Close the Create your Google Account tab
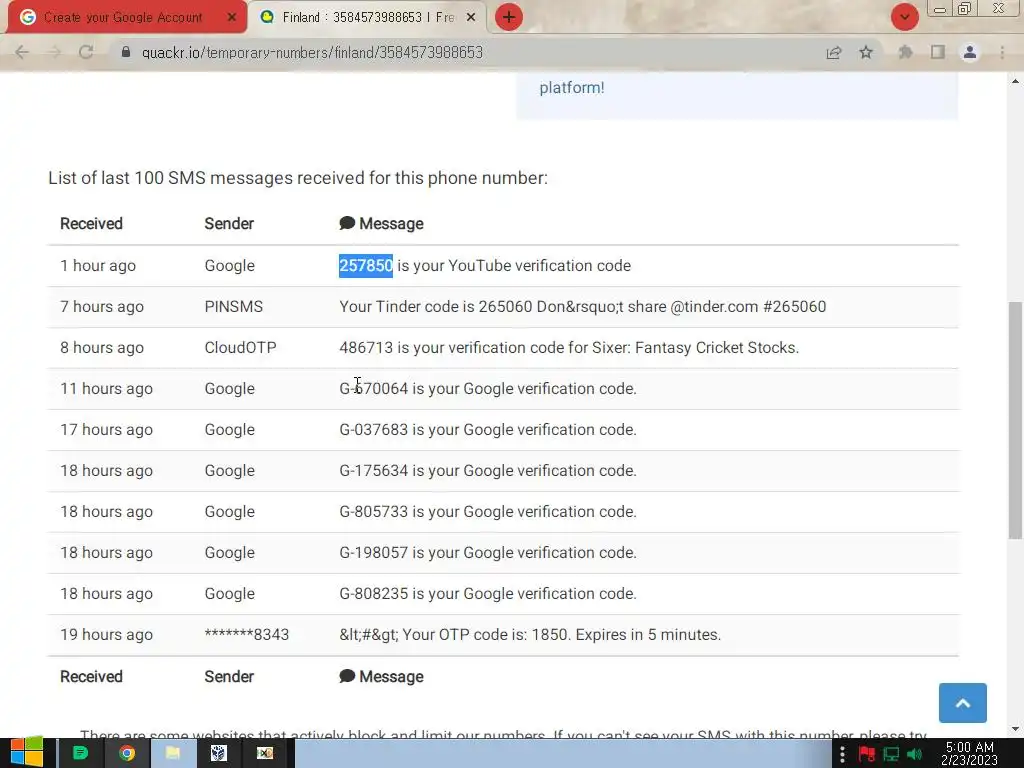The height and width of the screenshot is (768, 1024). [x=231, y=18]
